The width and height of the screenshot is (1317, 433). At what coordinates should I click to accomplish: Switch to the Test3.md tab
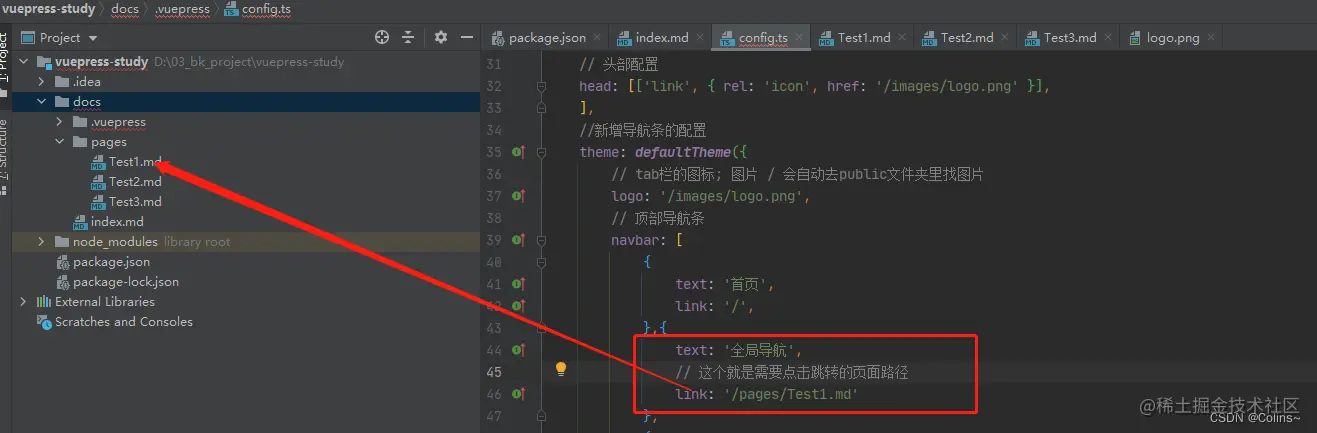[1070, 38]
